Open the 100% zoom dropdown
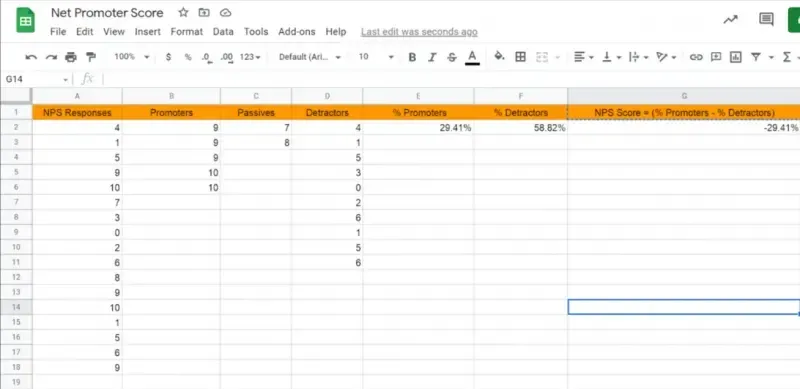Viewport: 800px width, 389px height. (x=132, y=57)
